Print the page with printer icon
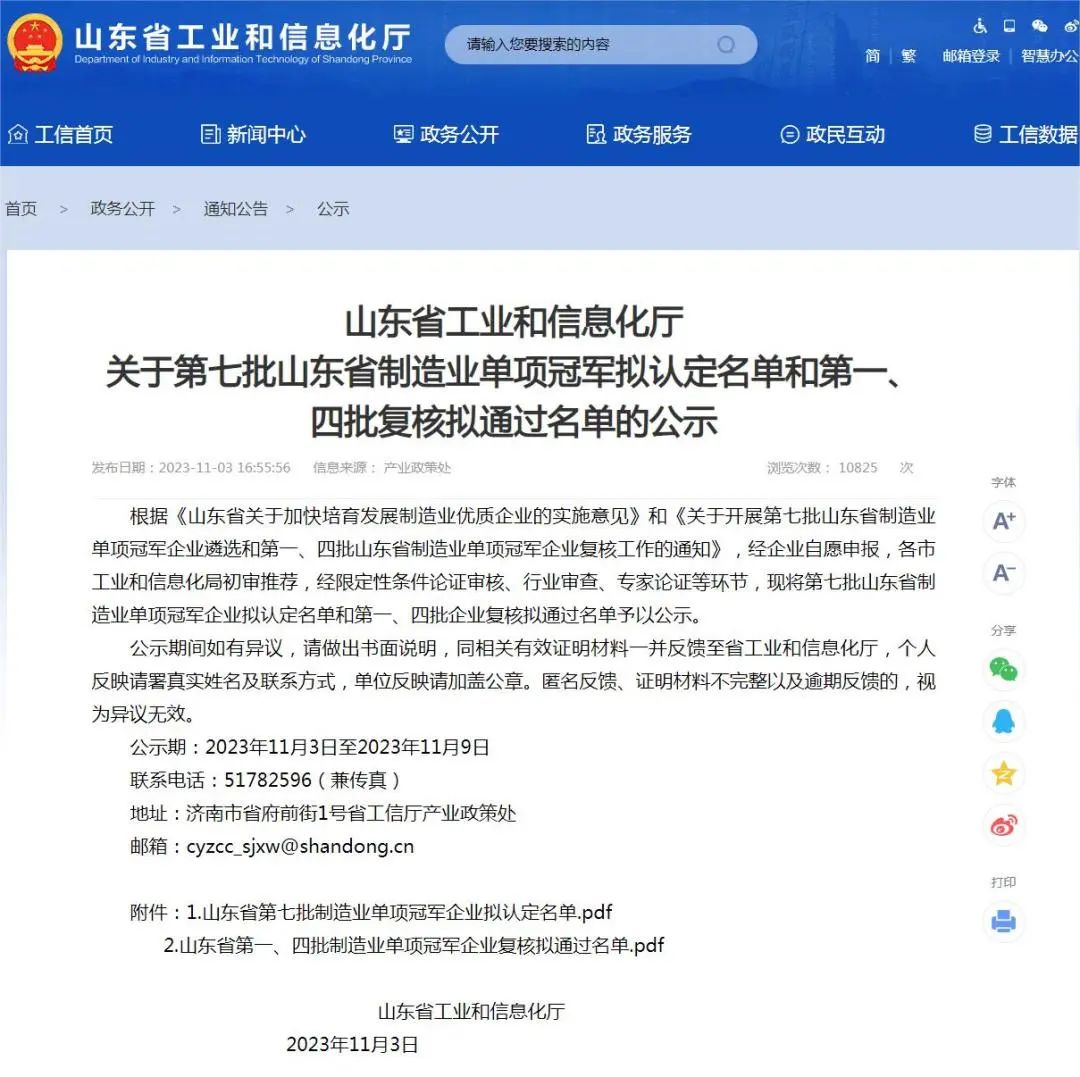Viewport: 1080px width, 1077px height. coord(1004,921)
